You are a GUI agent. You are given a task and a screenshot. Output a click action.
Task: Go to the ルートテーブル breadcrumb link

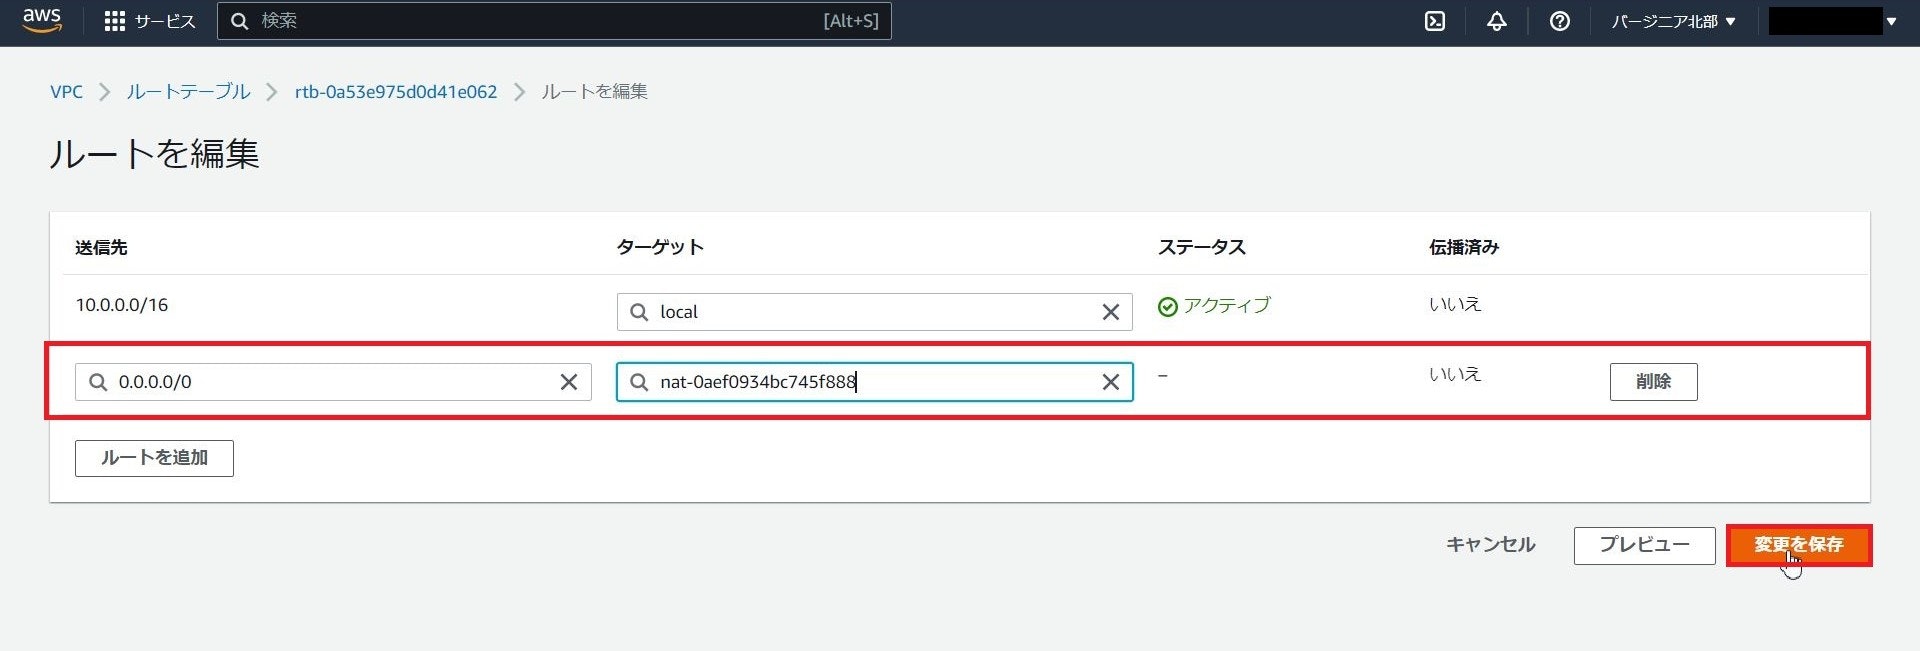pos(188,92)
